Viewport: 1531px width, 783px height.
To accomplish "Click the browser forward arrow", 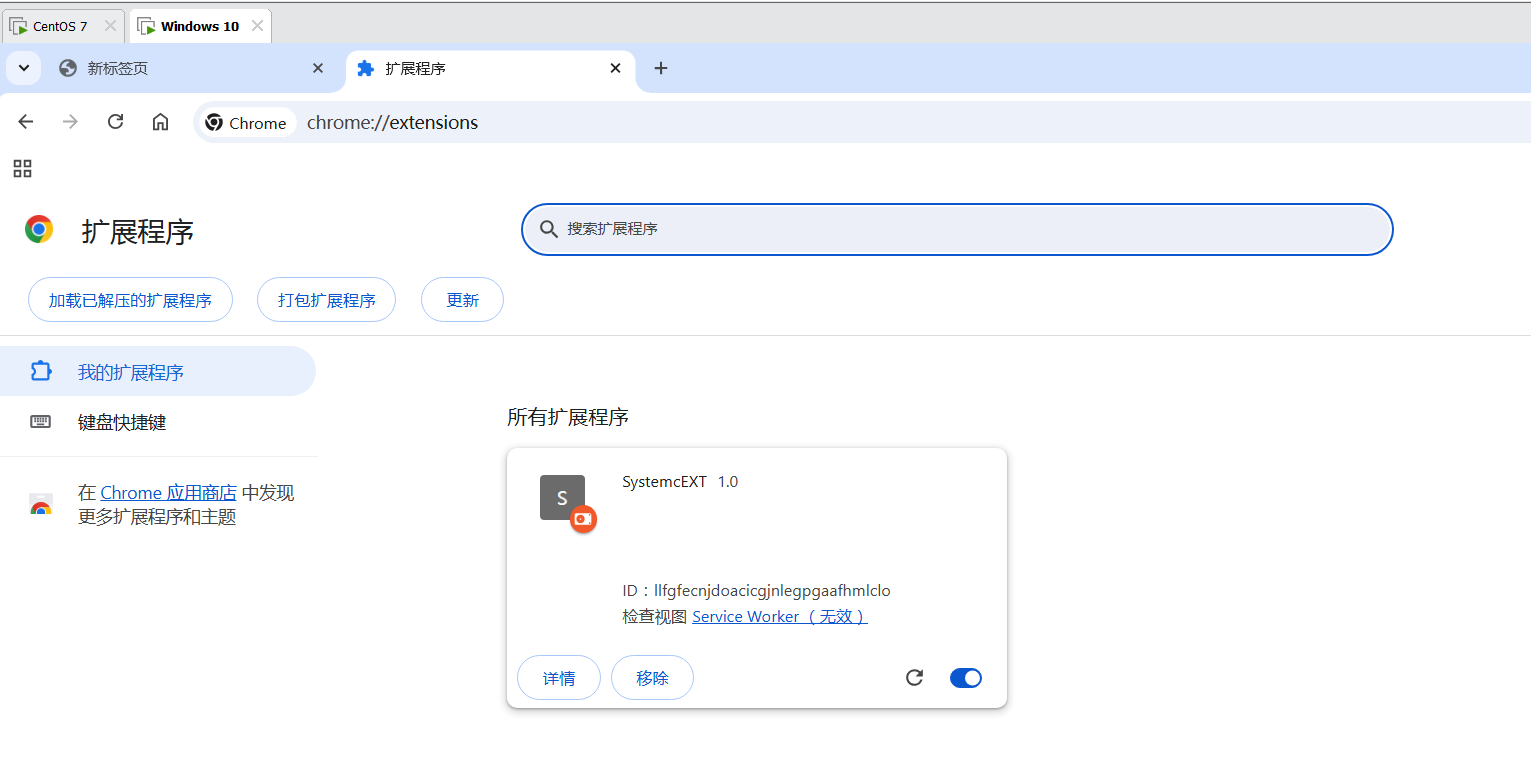I will (x=70, y=122).
